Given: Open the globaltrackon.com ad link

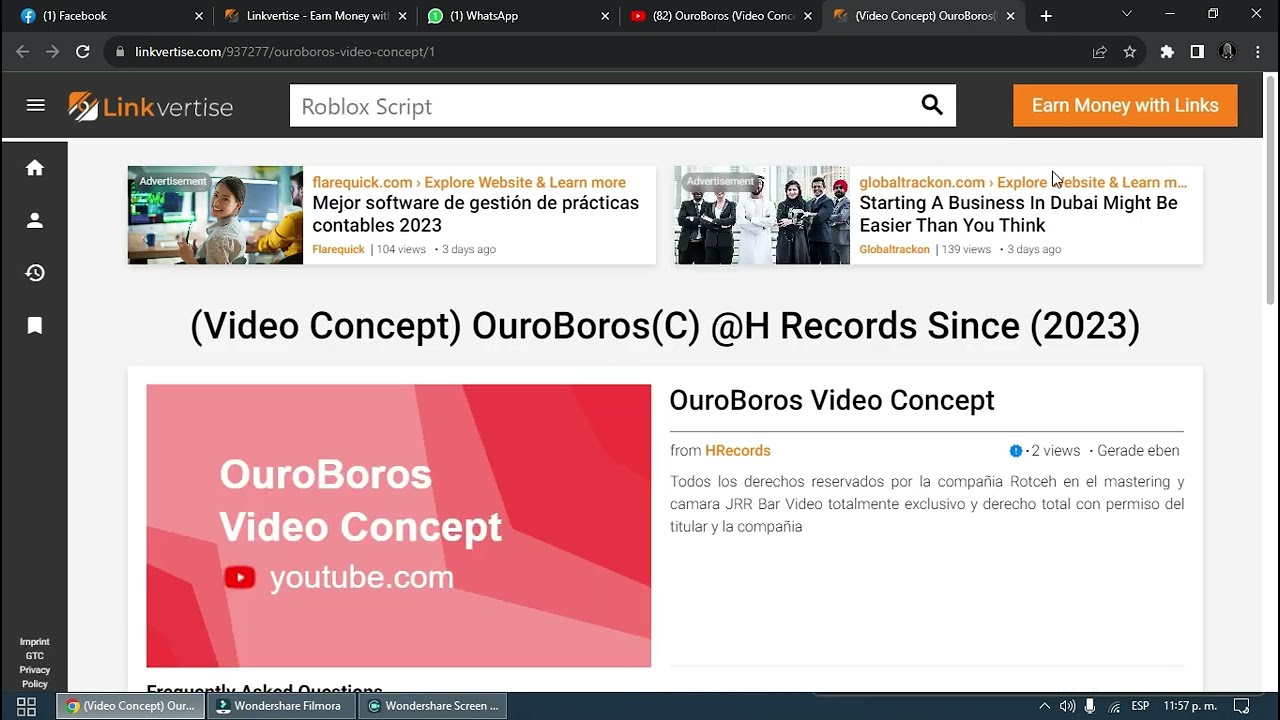Looking at the screenshot, I should tap(1023, 182).
